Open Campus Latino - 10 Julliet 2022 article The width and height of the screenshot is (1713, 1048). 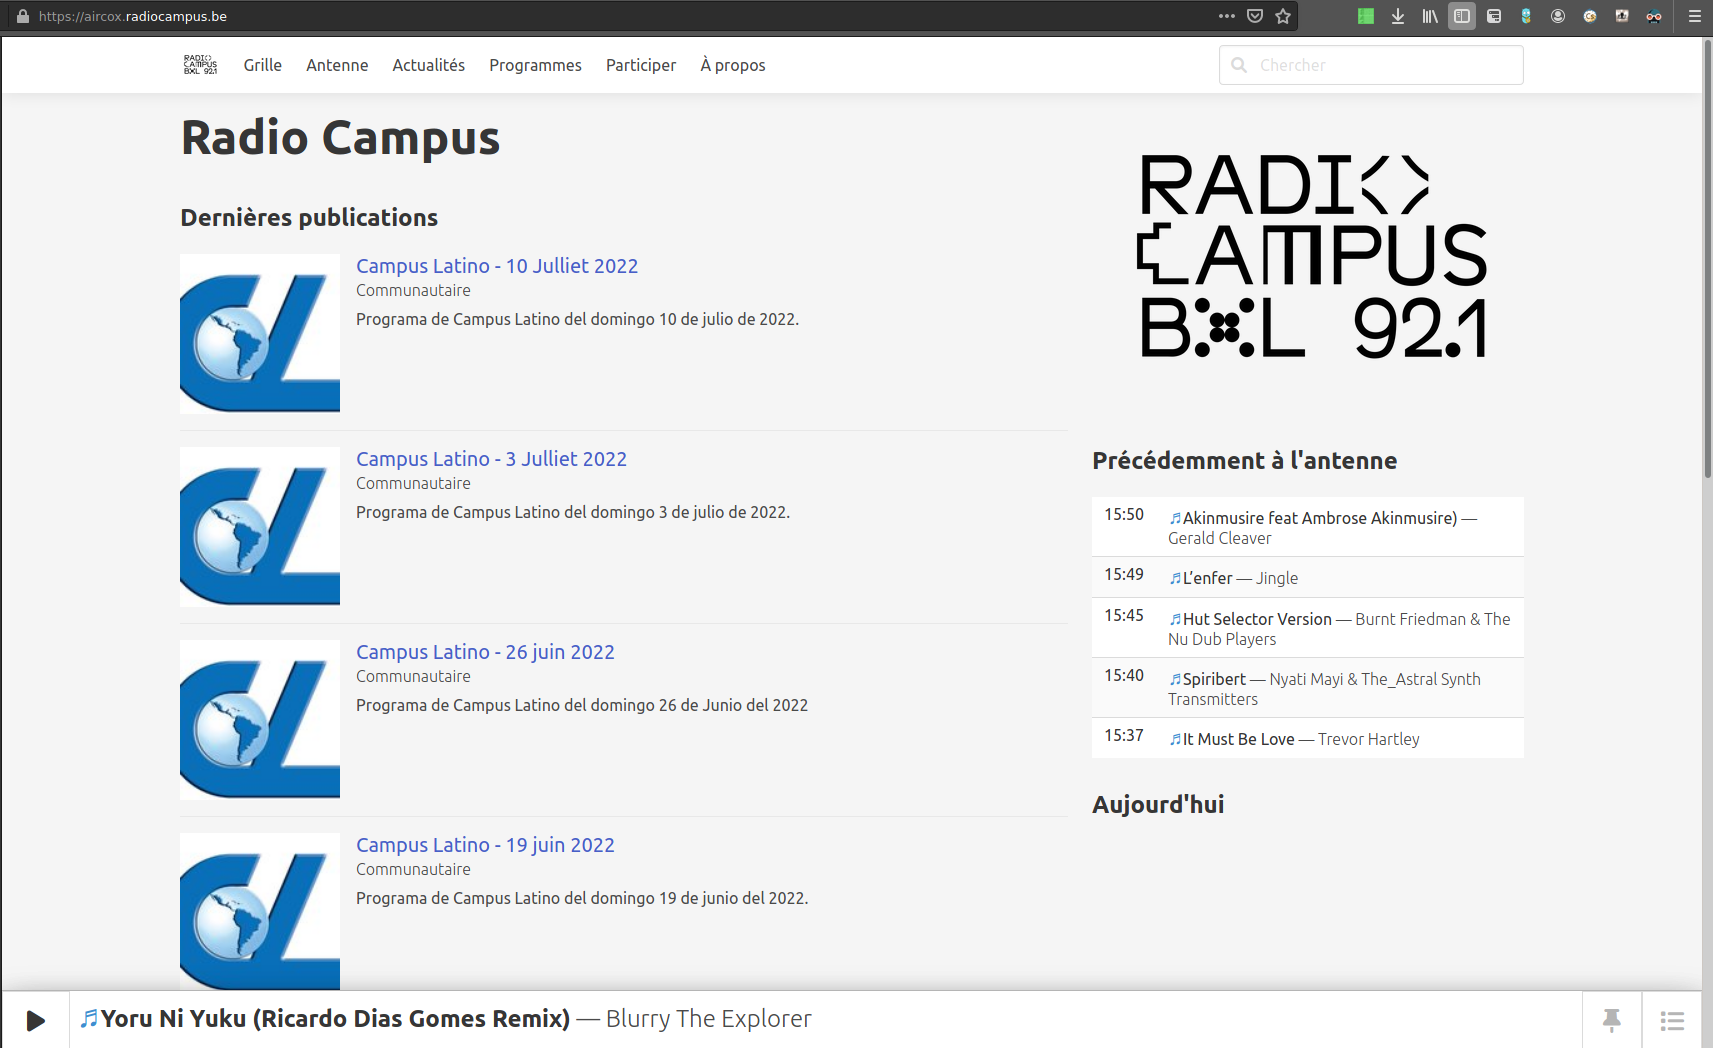(497, 266)
